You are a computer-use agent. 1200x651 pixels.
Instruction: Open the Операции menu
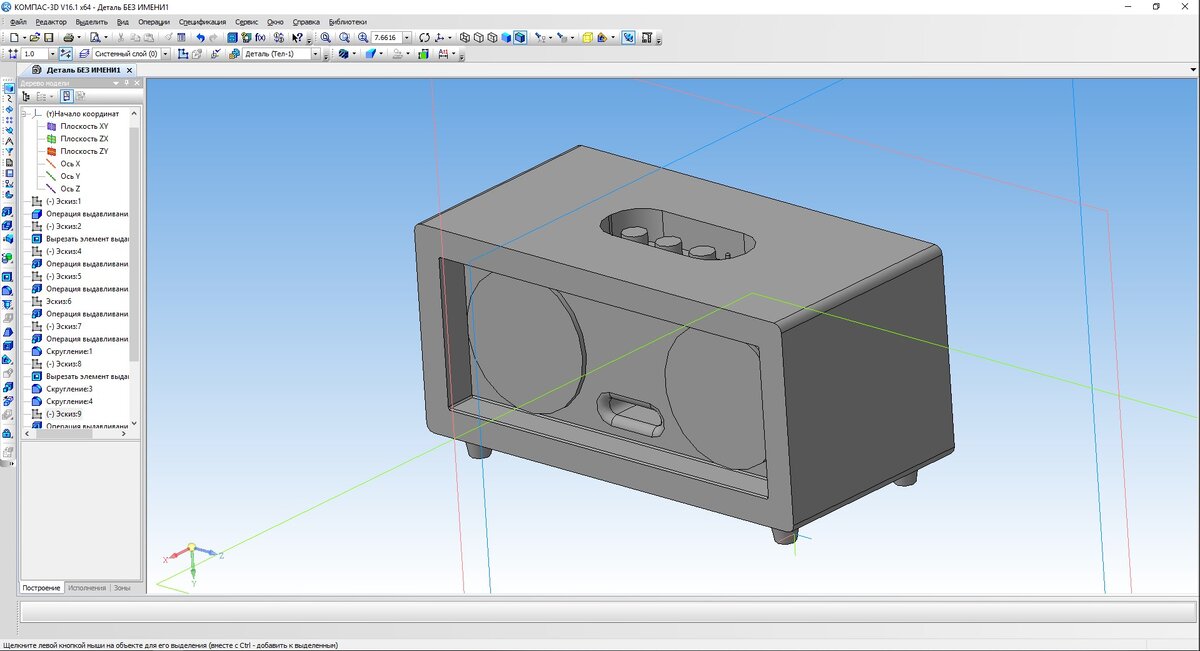click(154, 21)
